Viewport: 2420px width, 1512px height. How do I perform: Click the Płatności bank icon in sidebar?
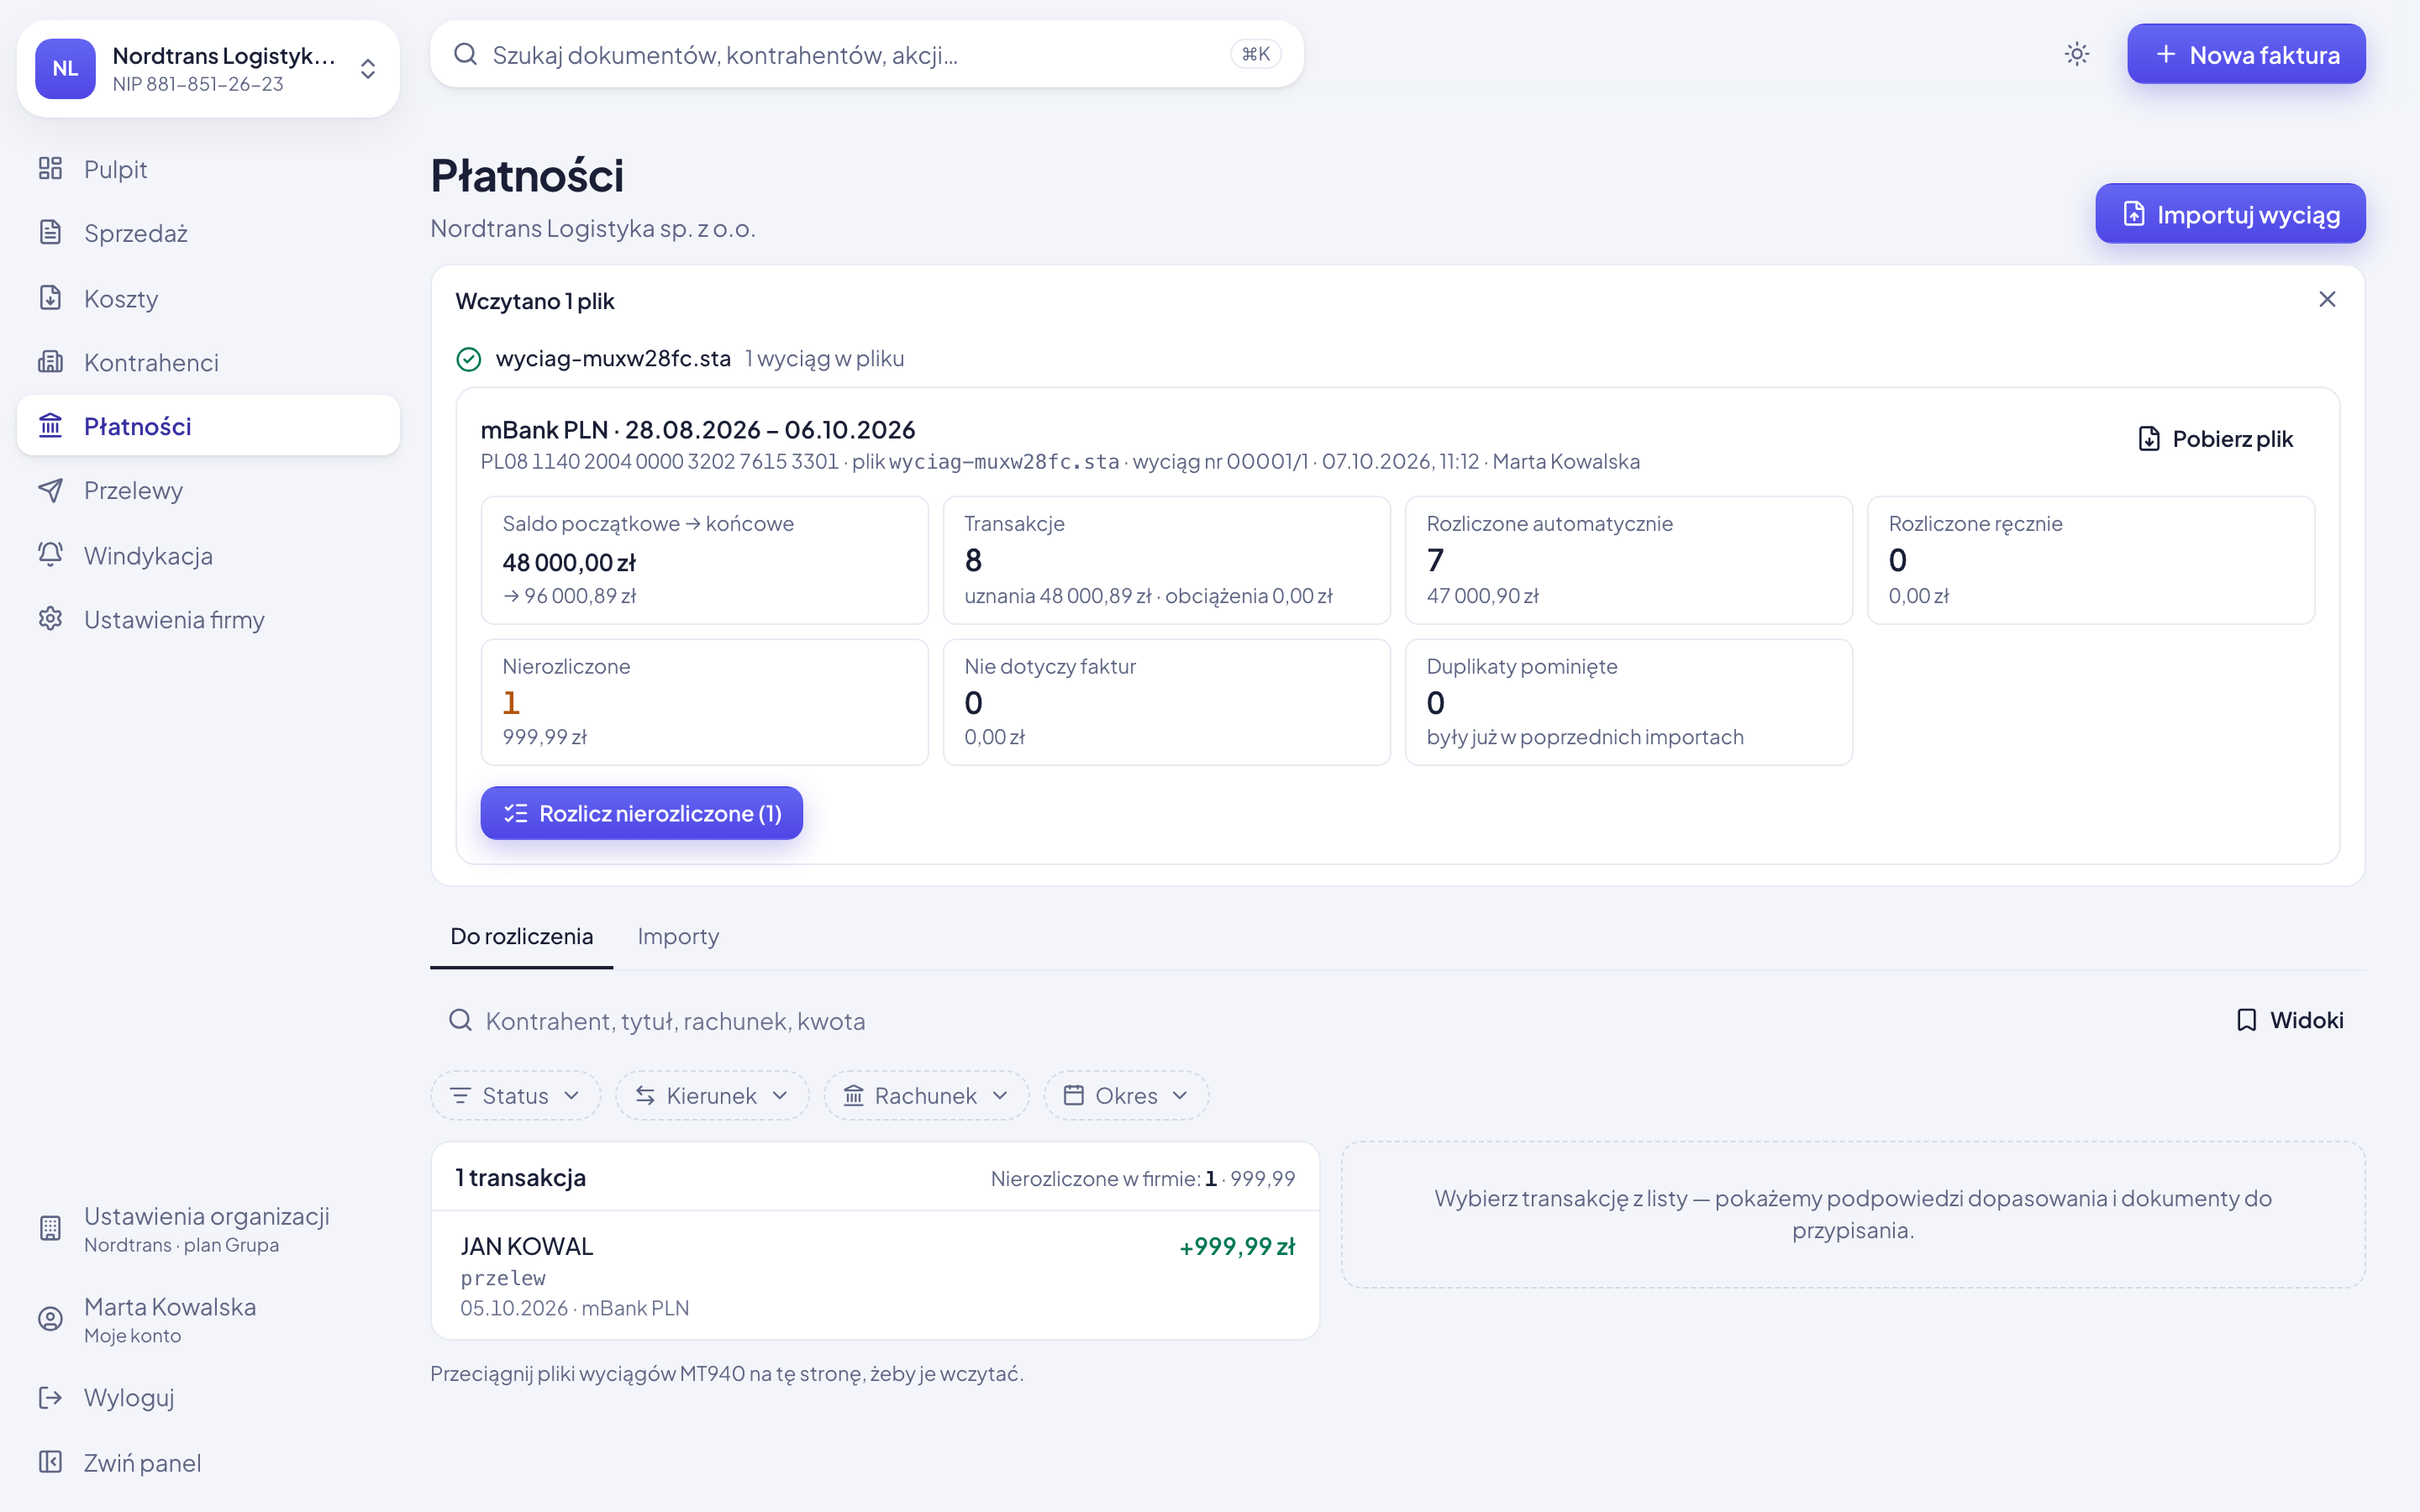pos(50,426)
